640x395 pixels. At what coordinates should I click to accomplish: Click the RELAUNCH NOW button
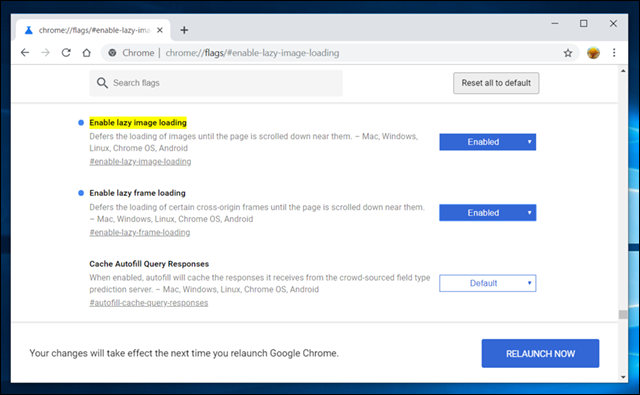(x=540, y=353)
